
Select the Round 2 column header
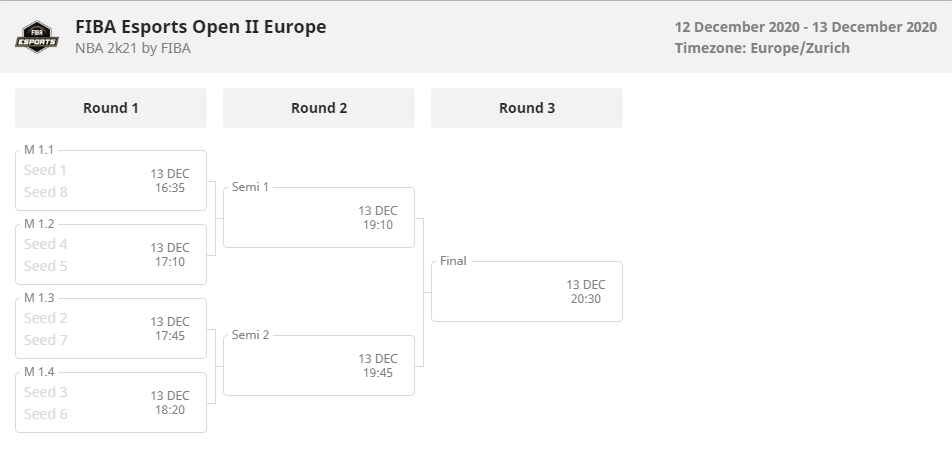pos(319,108)
